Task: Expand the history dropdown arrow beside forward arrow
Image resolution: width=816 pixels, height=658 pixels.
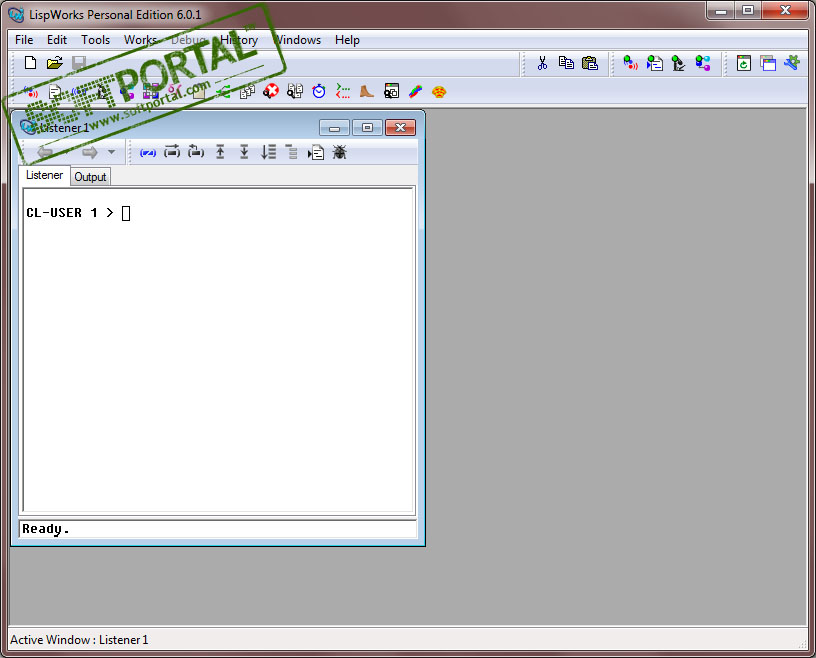Action: click(111, 152)
